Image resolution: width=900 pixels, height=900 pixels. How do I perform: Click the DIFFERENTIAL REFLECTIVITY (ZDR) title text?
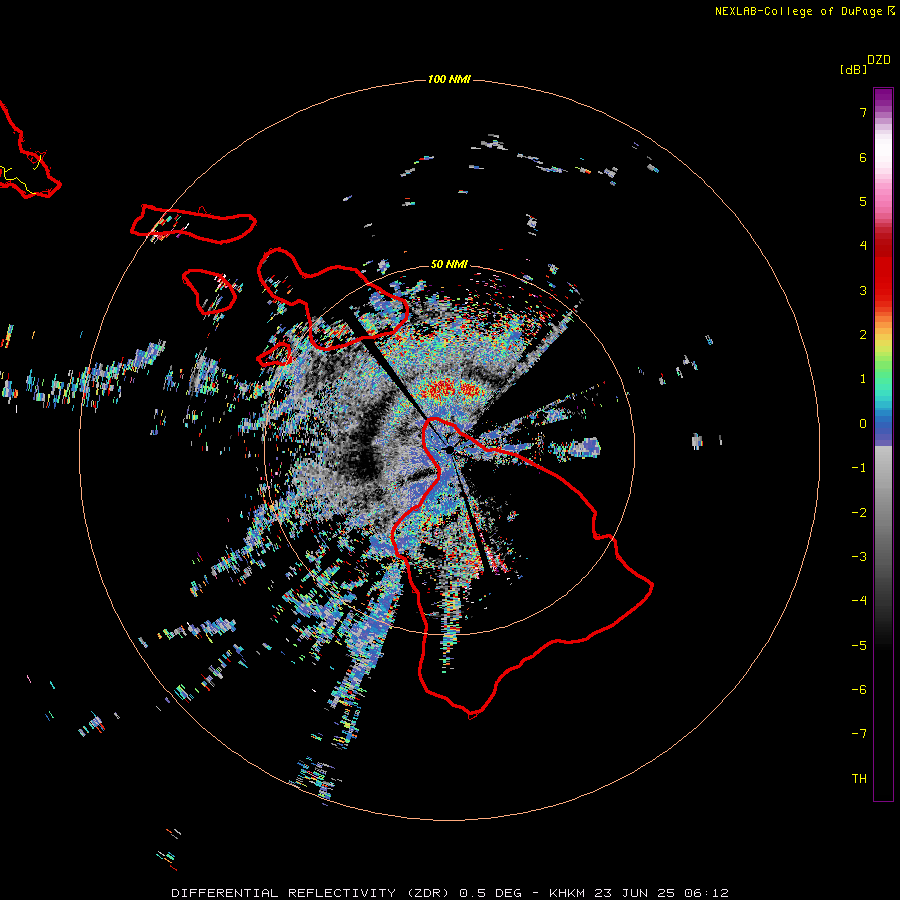pos(311,893)
